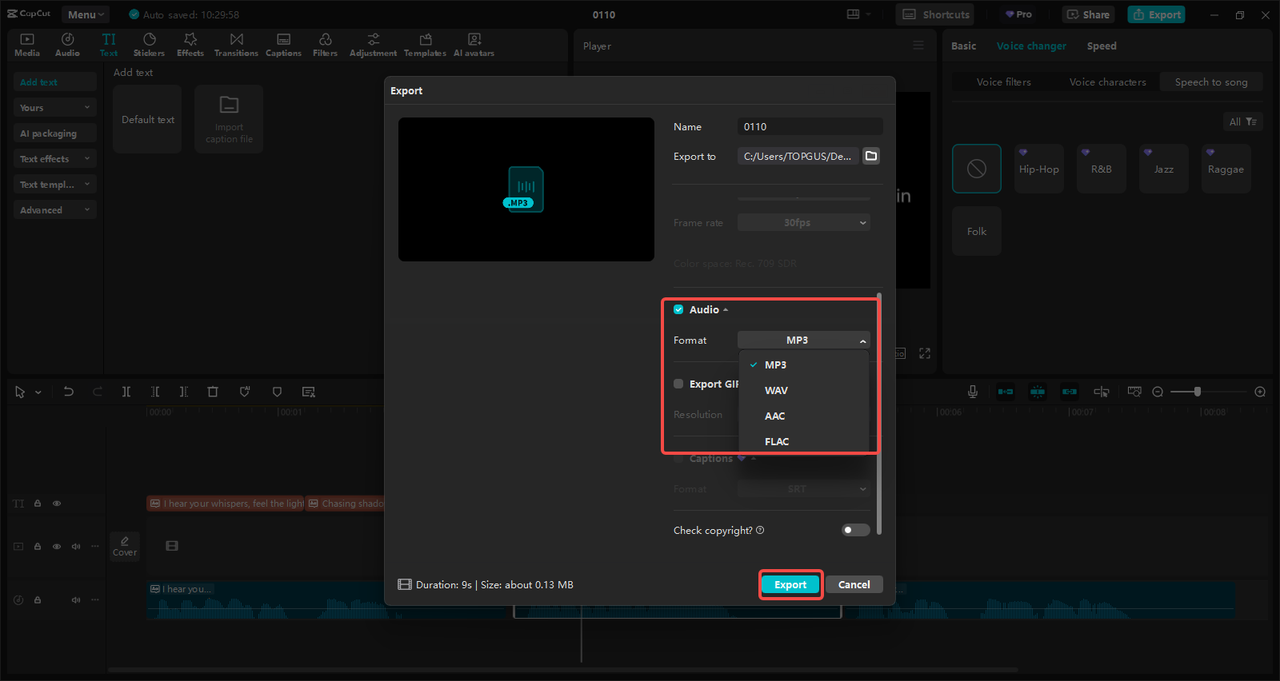Click the delete trash icon in timeline toolbar
The image size is (1280, 681).
213,392
